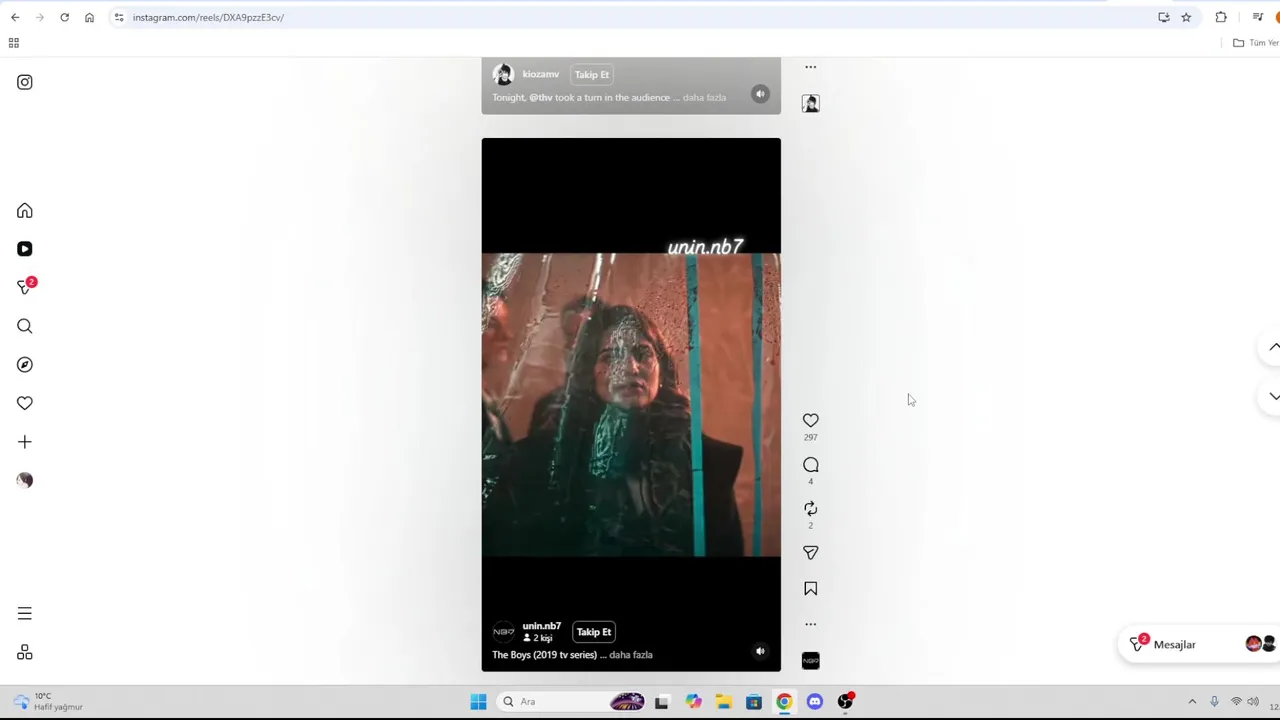Open Reels section in sidebar
1280x720 pixels.
point(25,249)
